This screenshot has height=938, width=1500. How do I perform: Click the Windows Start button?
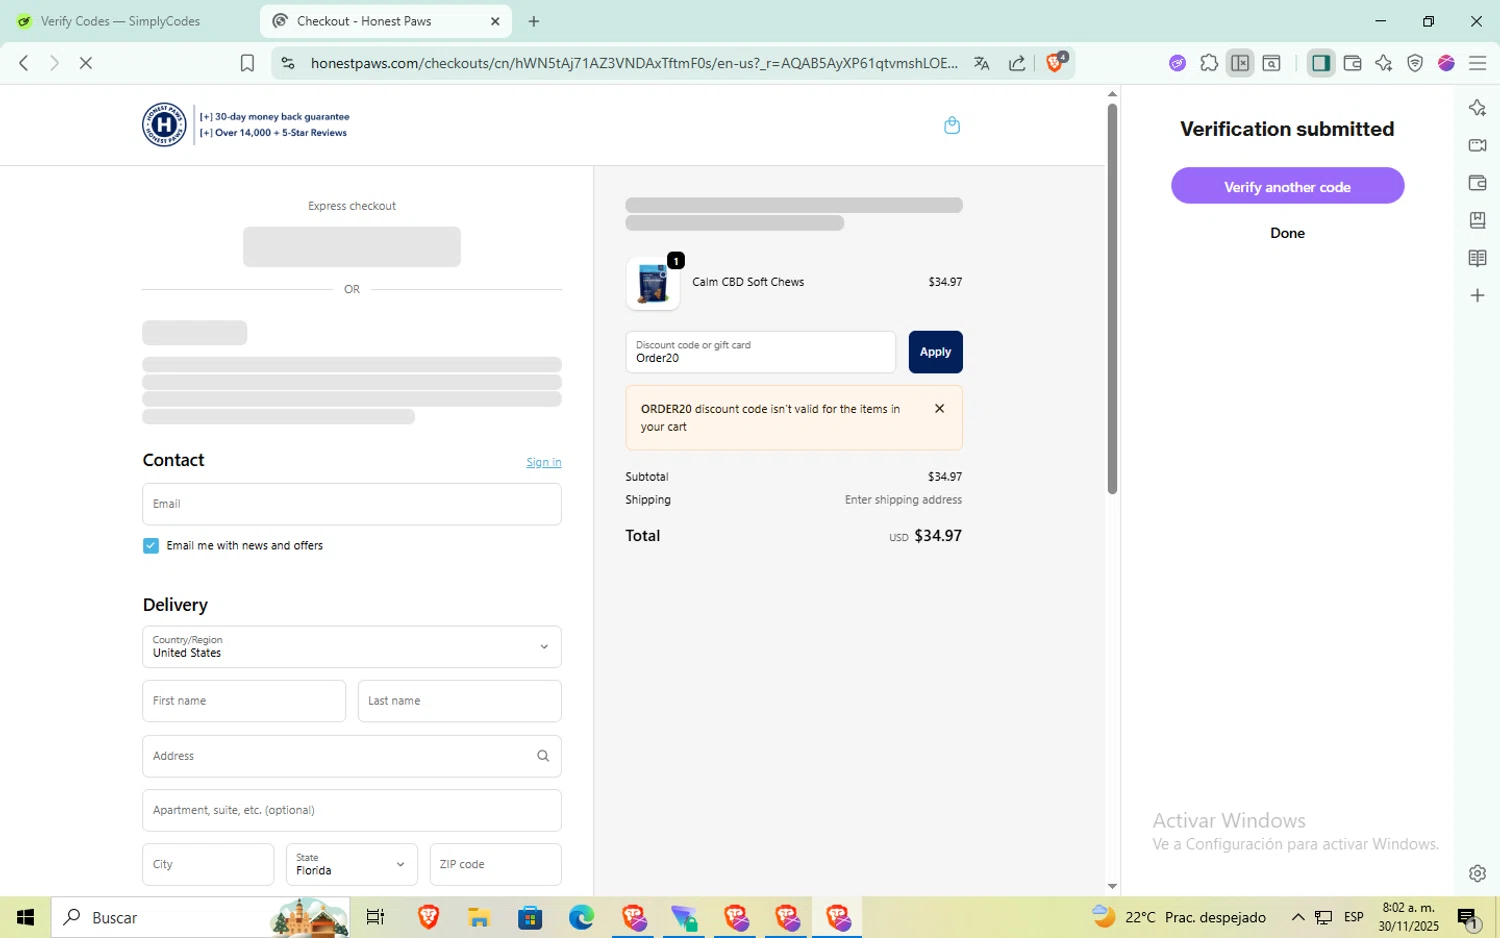tap(25, 917)
